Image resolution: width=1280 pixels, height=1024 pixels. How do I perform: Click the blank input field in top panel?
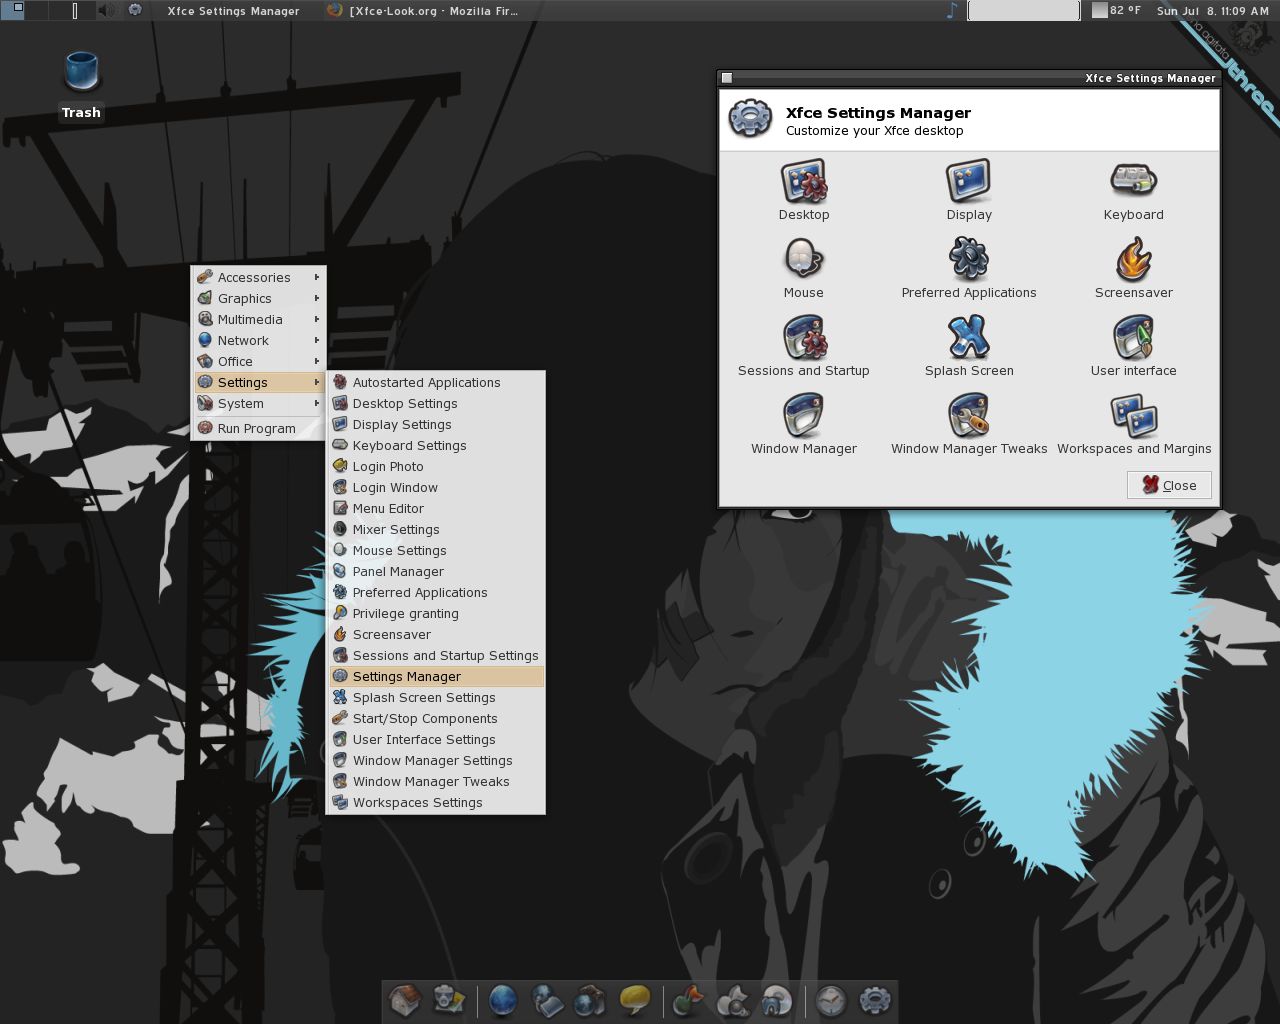(x=1024, y=11)
